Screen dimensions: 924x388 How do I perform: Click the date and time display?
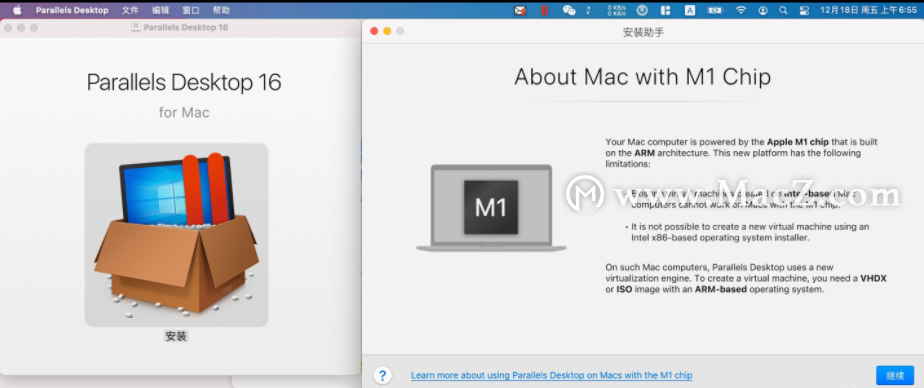point(868,10)
